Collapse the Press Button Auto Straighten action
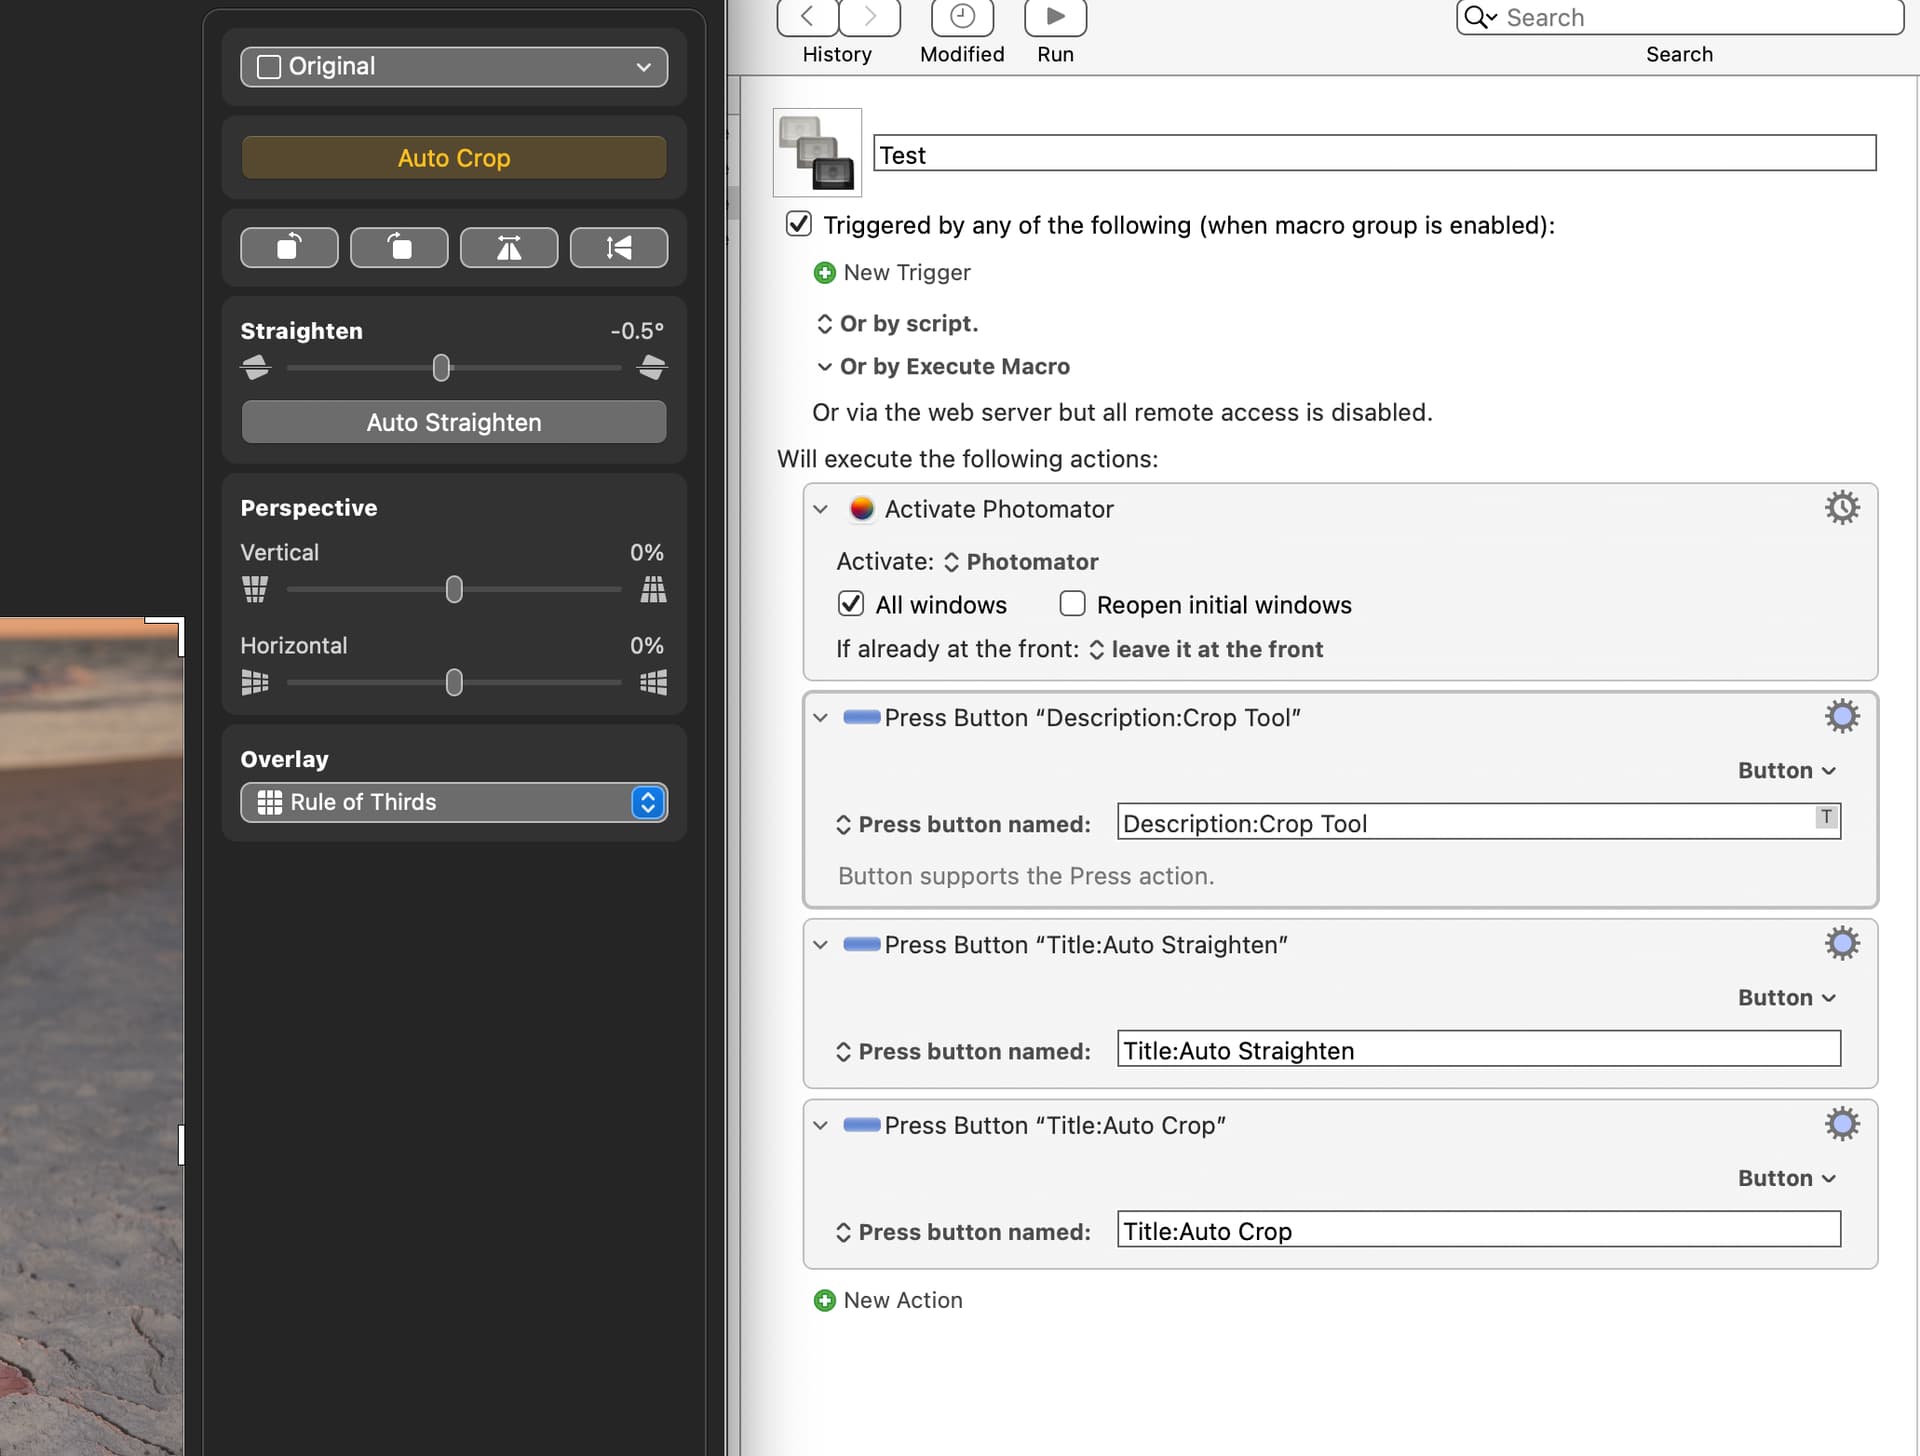The width and height of the screenshot is (1920, 1456). click(820, 945)
